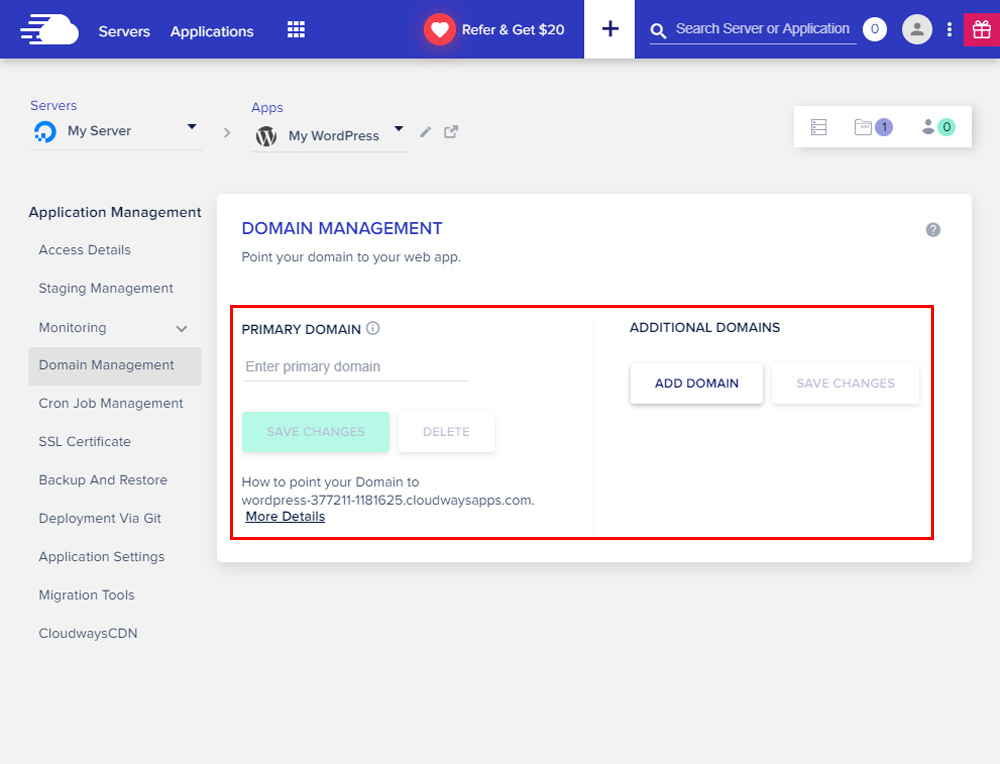Select Staging Management in sidebar

pyautogui.click(x=106, y=288)
